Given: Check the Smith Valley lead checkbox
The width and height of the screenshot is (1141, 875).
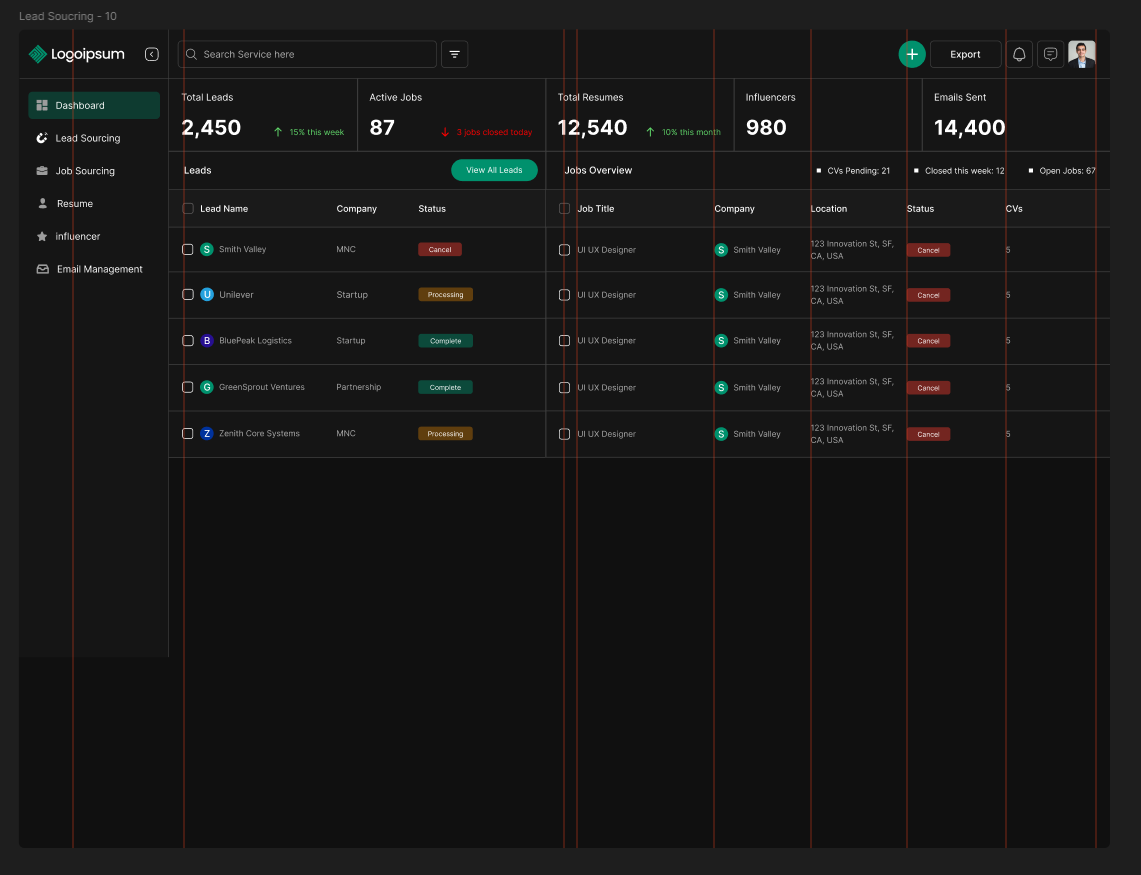Looking at the screenshot, I should 188,249.
